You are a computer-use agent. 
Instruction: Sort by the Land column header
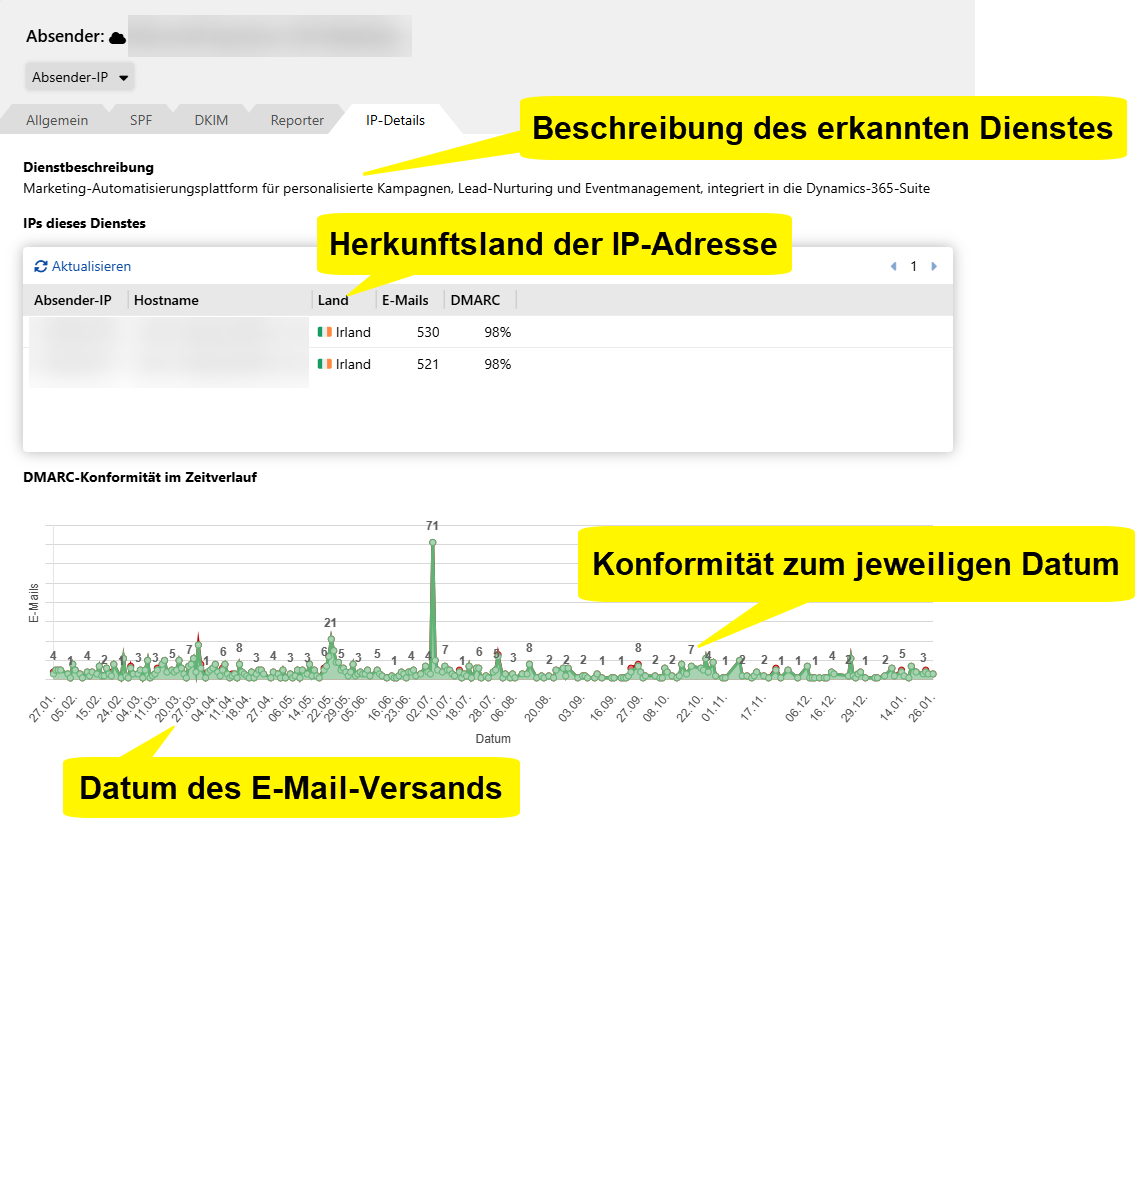click(x=333, y=300)
